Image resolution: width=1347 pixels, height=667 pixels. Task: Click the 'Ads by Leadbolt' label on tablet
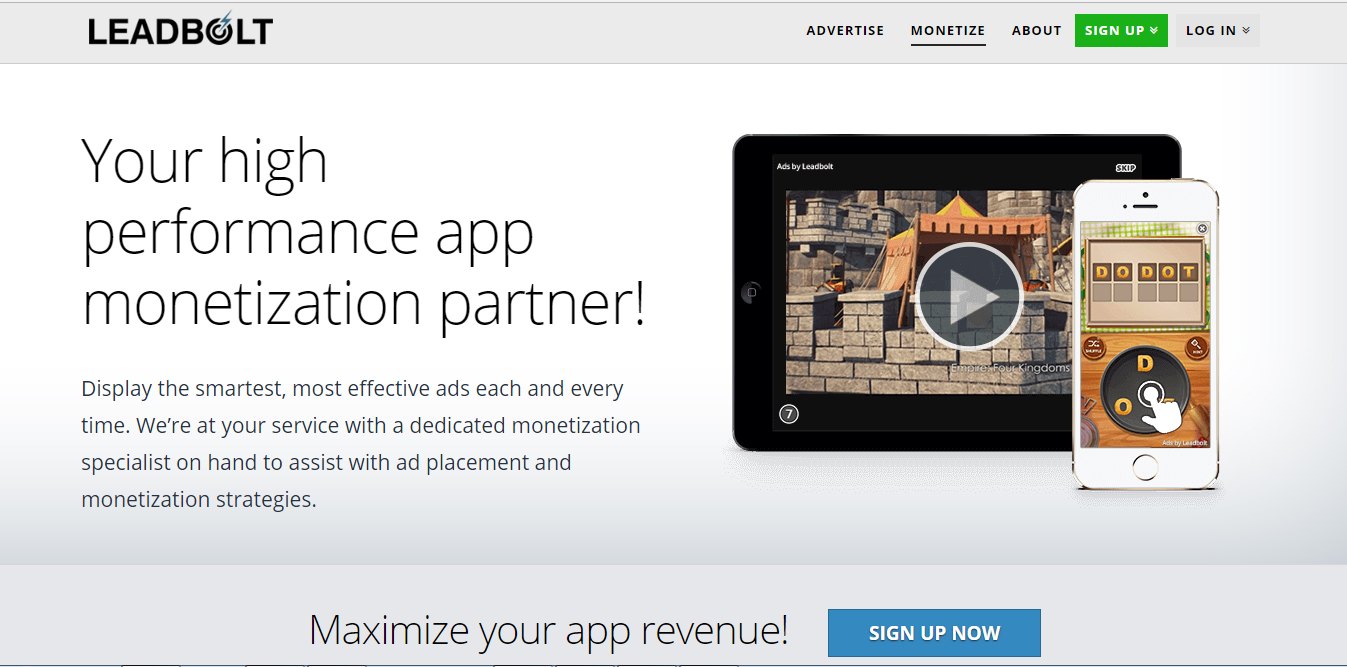(x=805, y=167)
